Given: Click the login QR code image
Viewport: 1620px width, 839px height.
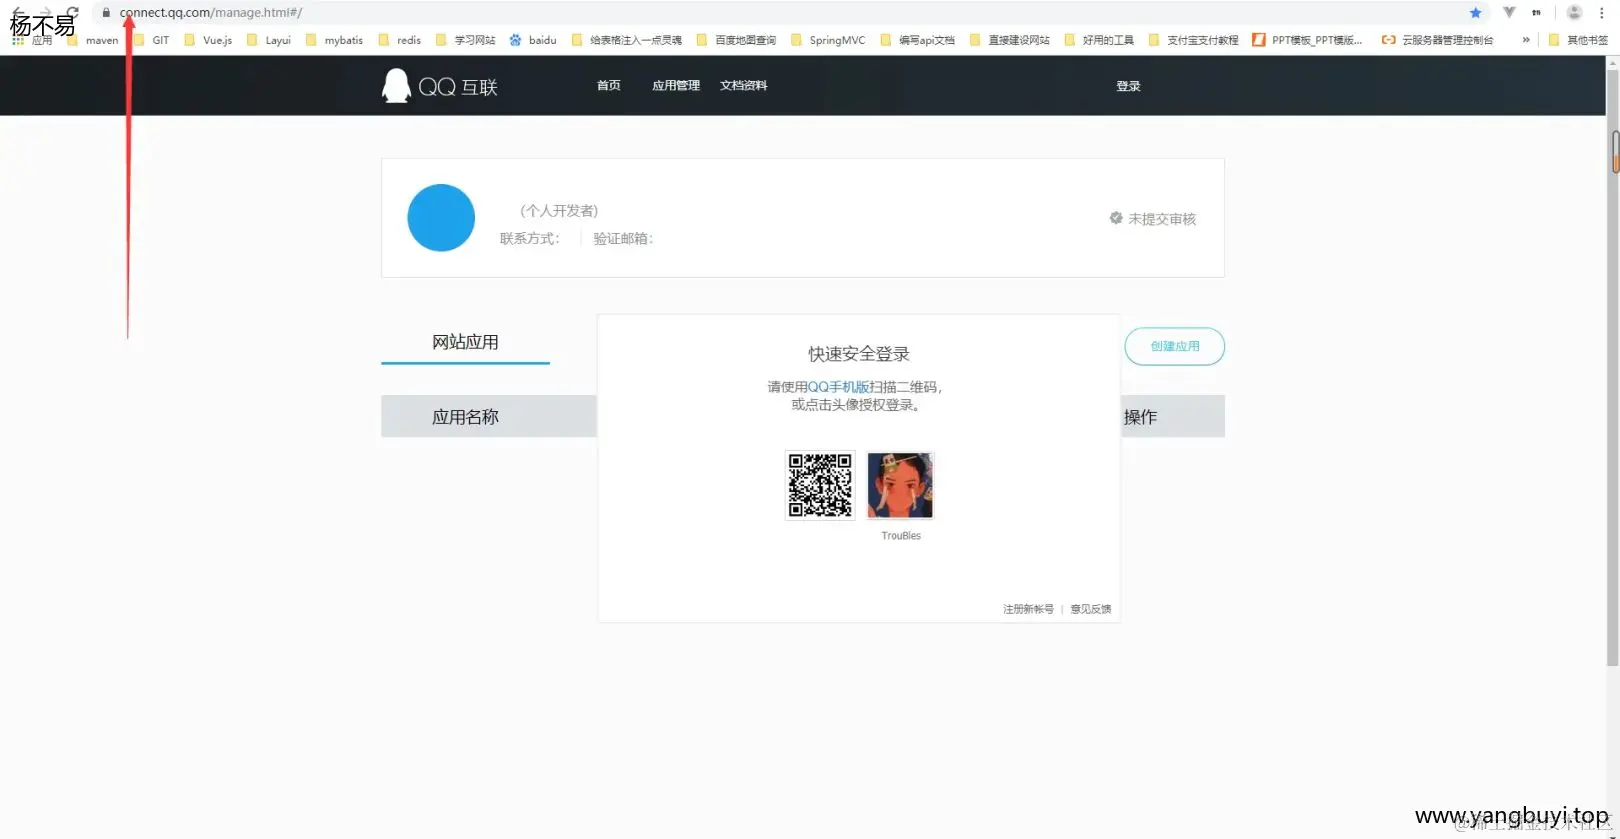Looking at the screenshot, I should (x=820, y=486).
